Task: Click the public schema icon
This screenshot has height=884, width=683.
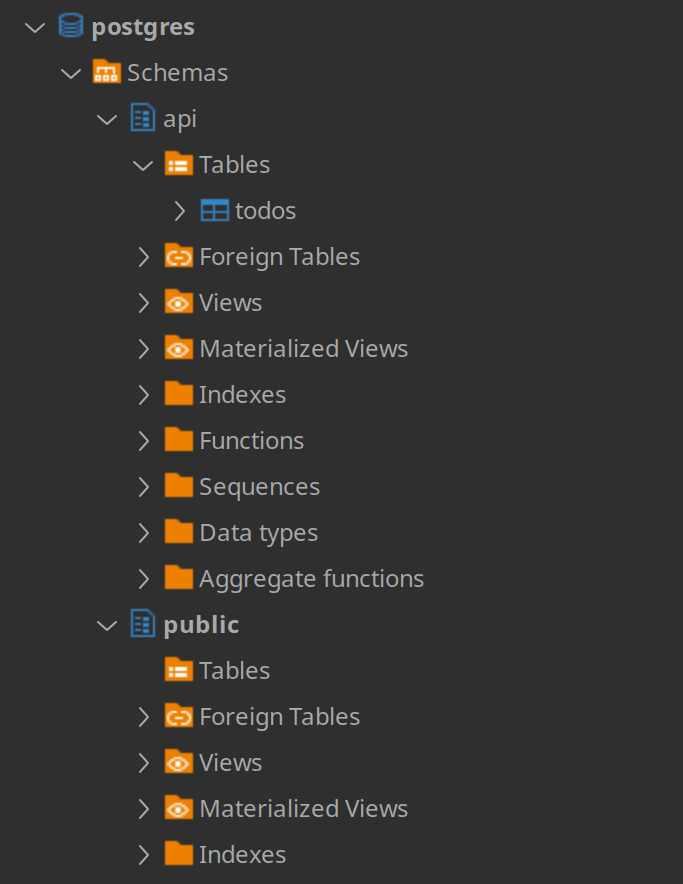Action: (x=143, y=624)
